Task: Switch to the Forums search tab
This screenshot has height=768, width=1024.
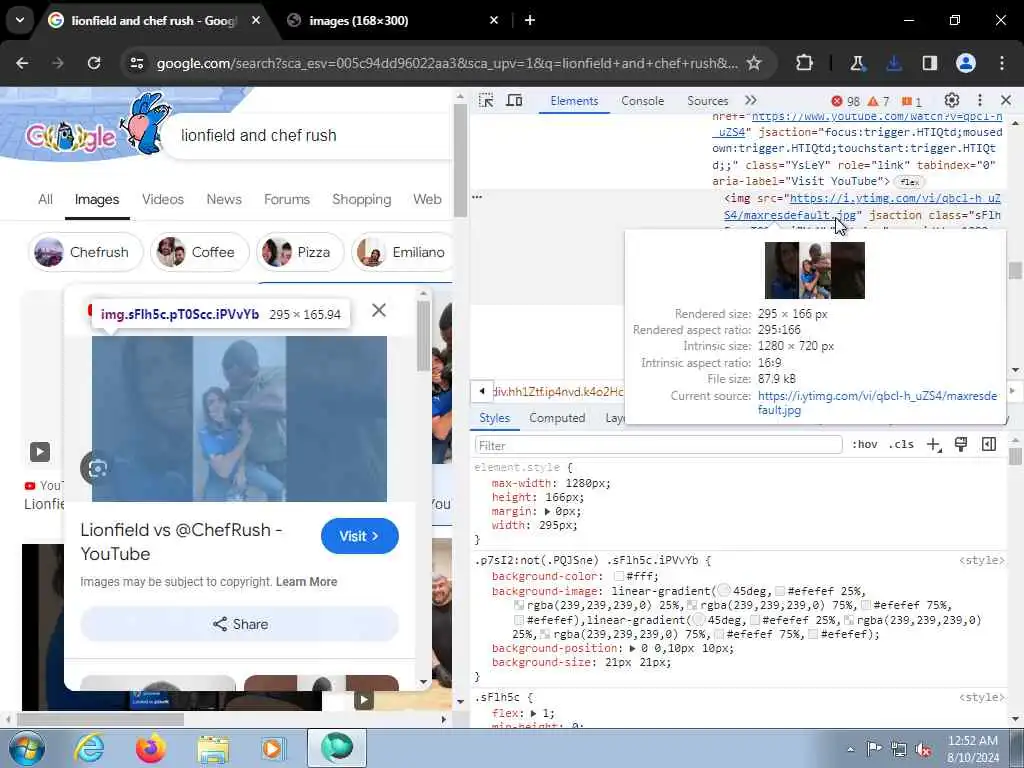Action: pos(287,199)
